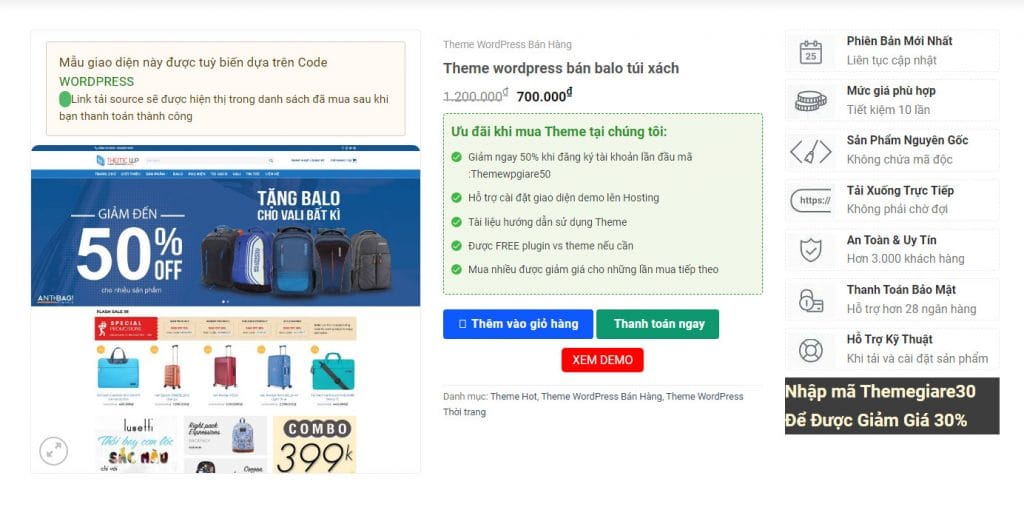
Task: Click the shield icon beside An Toàn & Uy Tín
Action: [810, 250]
